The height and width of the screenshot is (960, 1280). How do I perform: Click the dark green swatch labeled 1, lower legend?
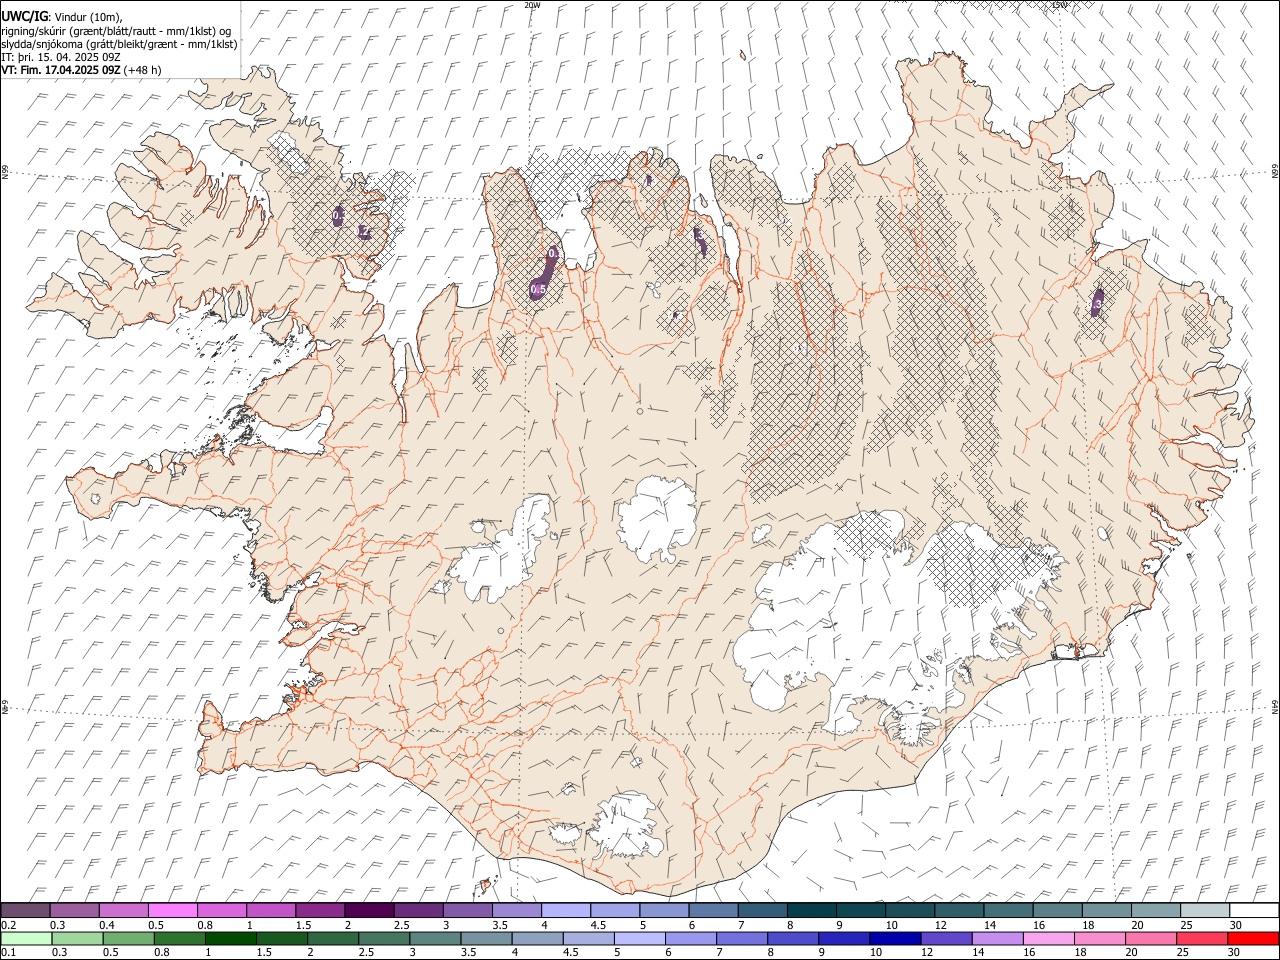[231, 938]
